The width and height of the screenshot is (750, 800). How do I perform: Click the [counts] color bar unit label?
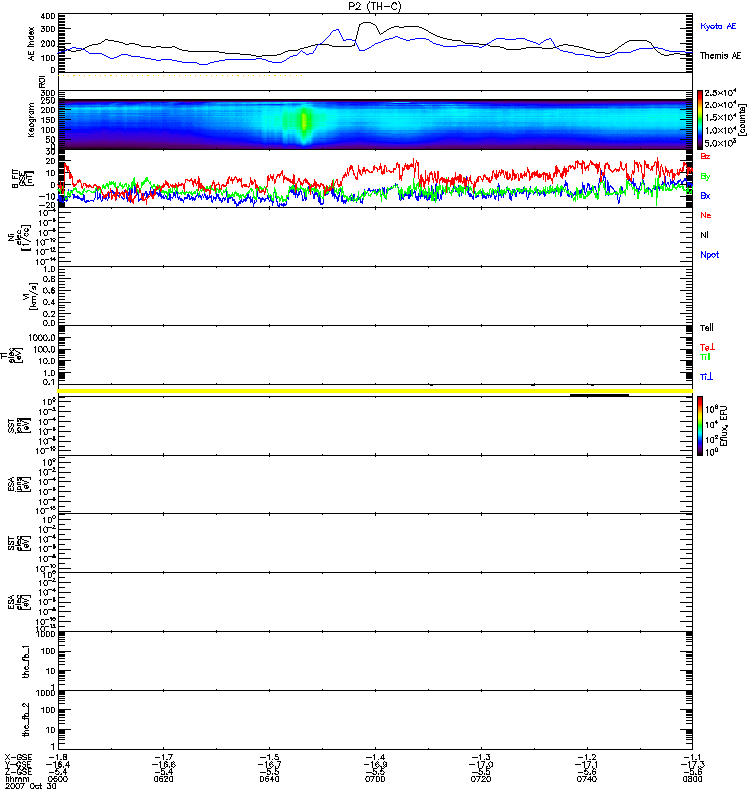click(x=742, y=120)
